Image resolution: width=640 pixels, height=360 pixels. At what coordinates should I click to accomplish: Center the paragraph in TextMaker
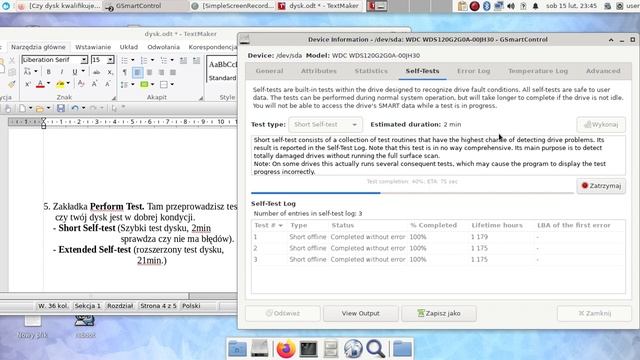click(149, 72)
